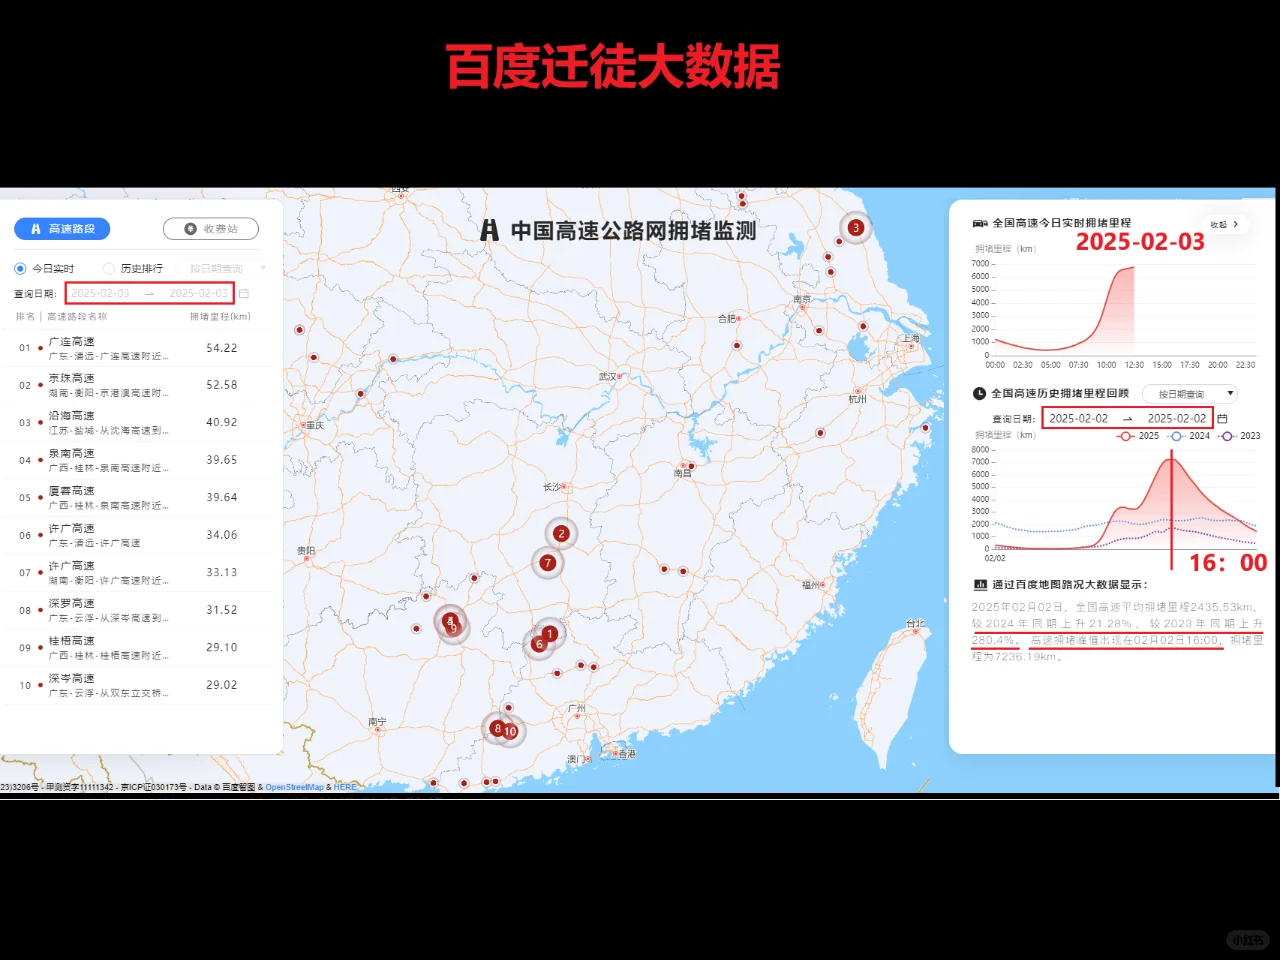Click left panel start date 2025-02-03 field
Viewport: 1280px width, 960px height.
tap(100, 293)
